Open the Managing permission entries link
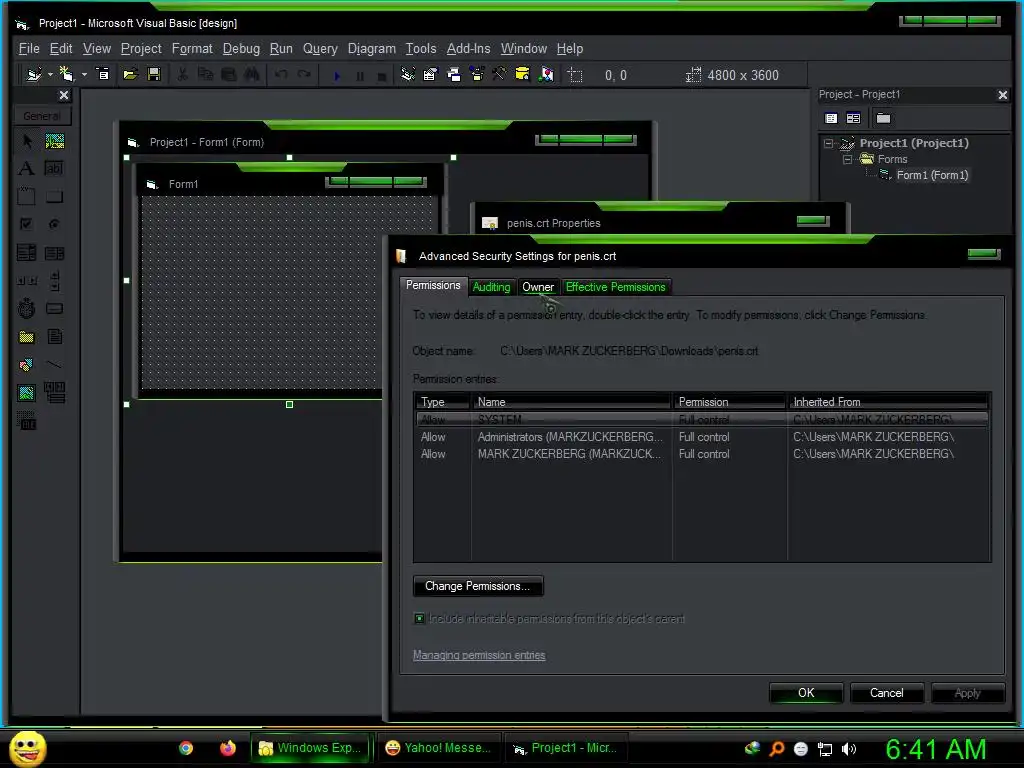The image size is (1024, 768). 479,655
